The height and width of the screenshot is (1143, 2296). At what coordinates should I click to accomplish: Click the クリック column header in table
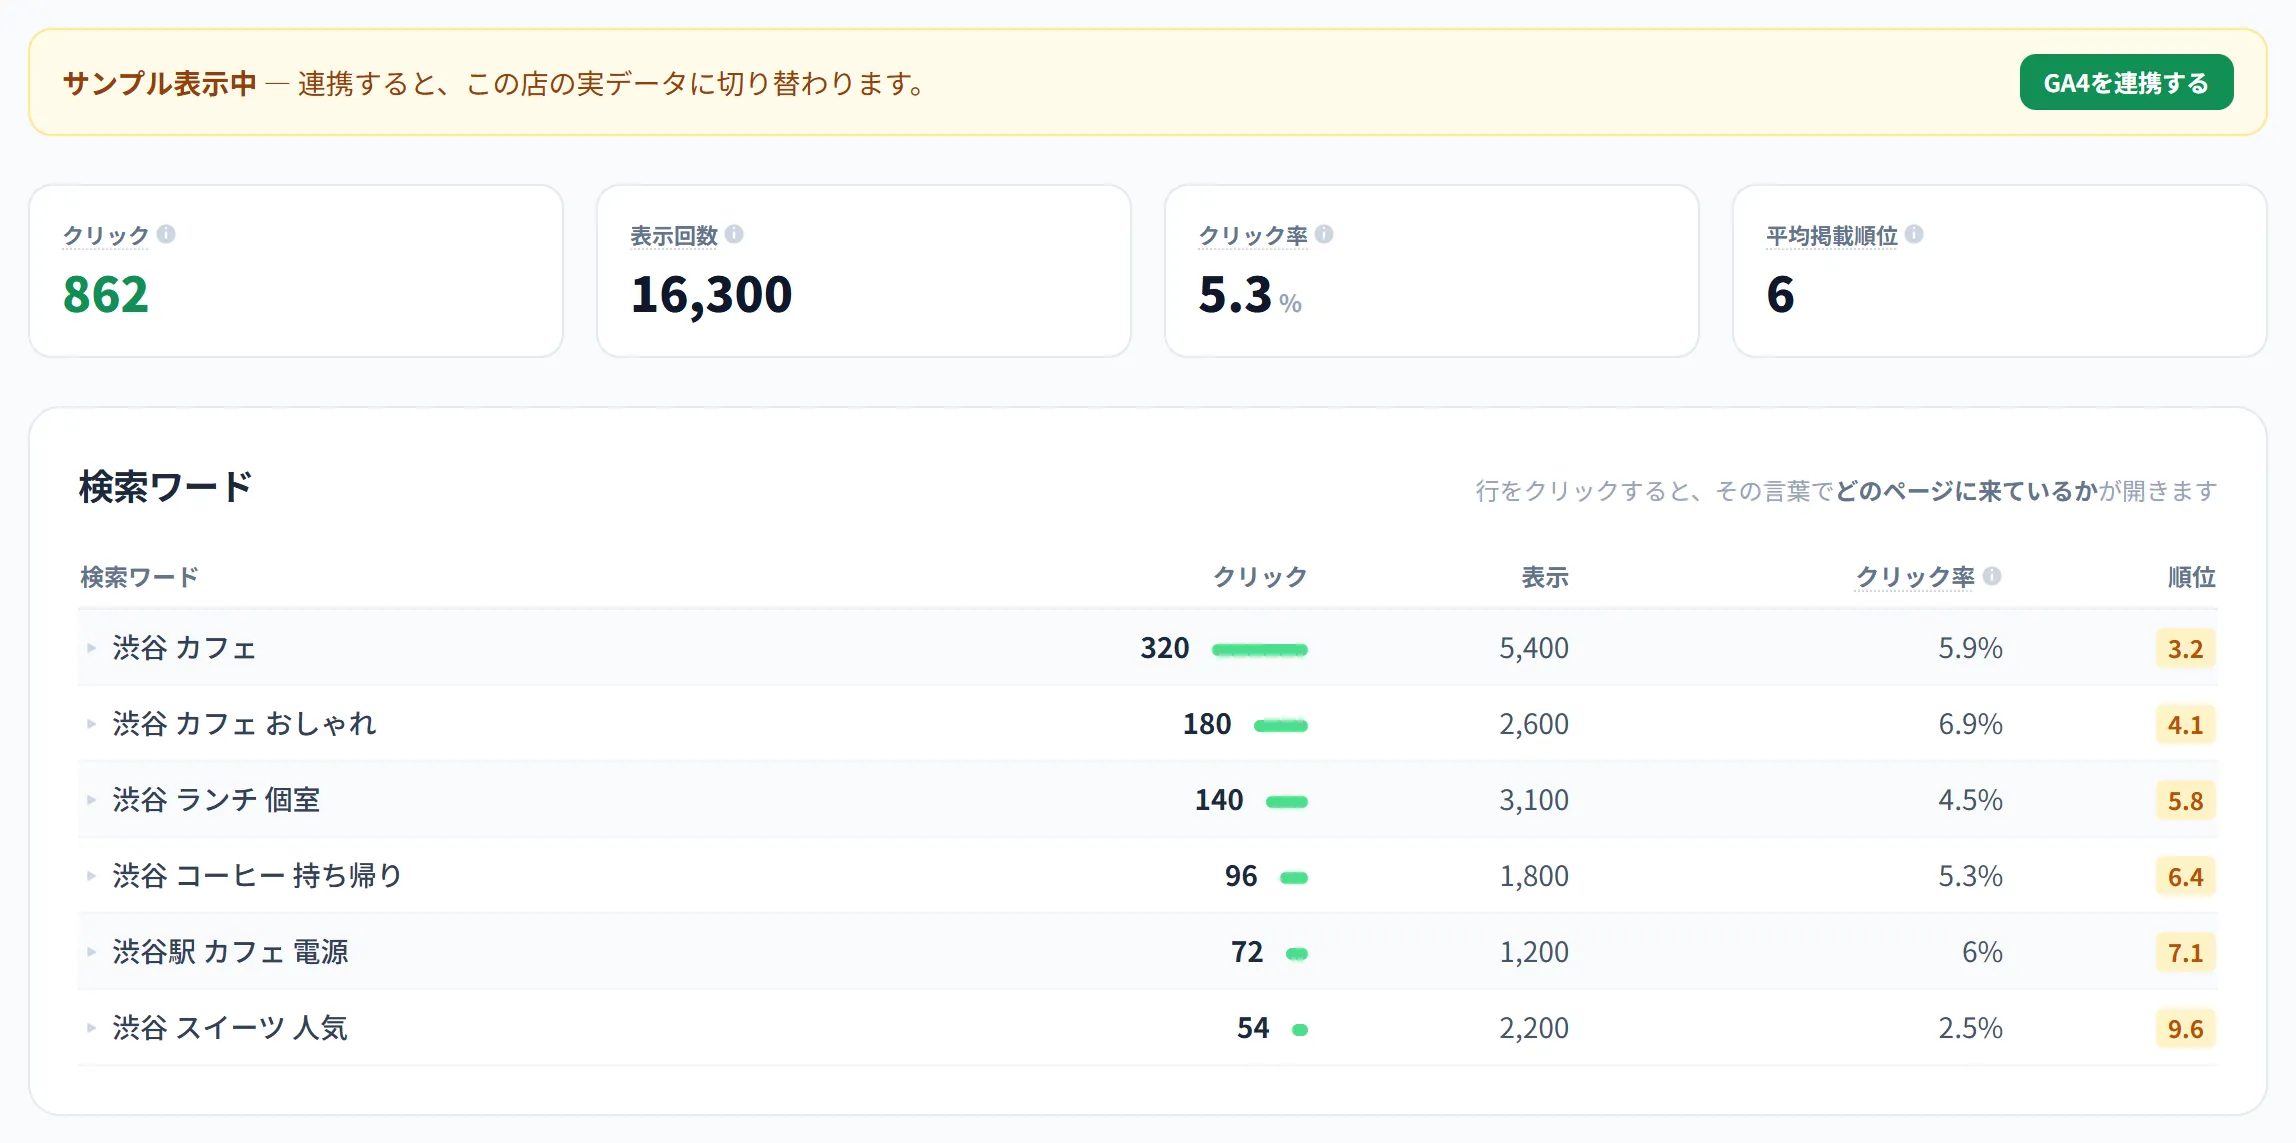[x=1260, y=577]
